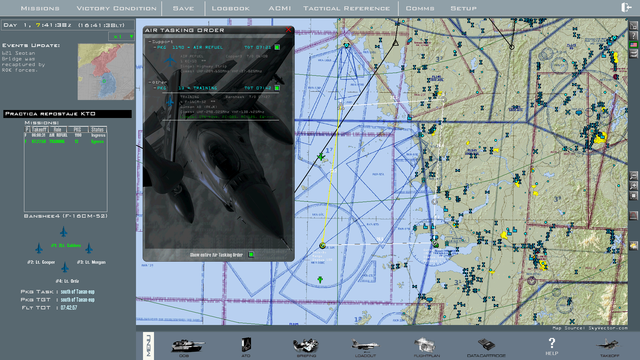640x360 pixels.
Task: Select the green TRAINING mission row
Action: pyautogui.click(x=65, y=141)
